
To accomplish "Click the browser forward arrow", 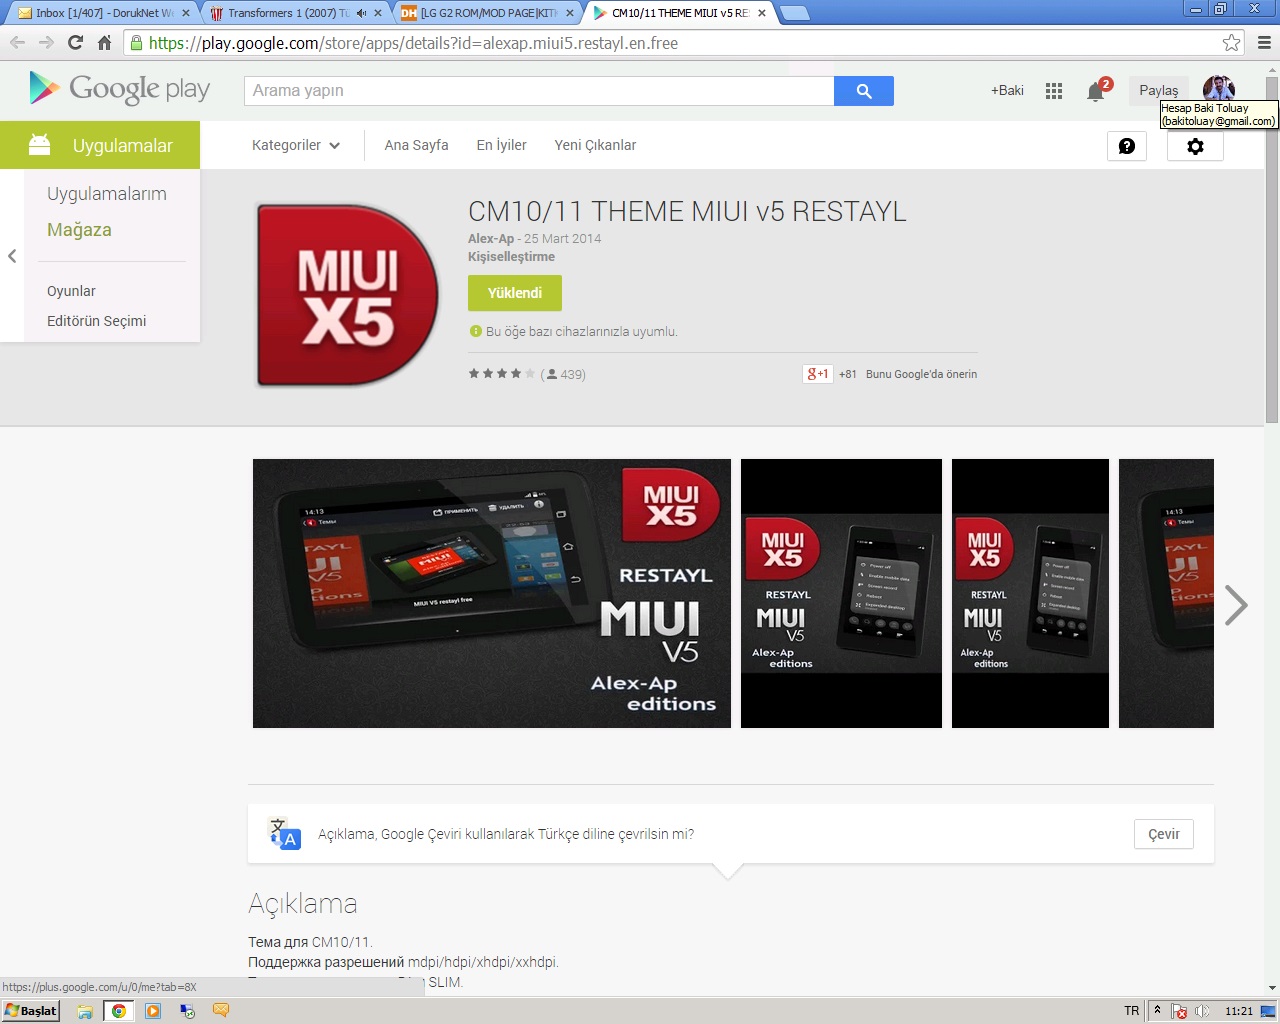I will (x=46, y=43).
